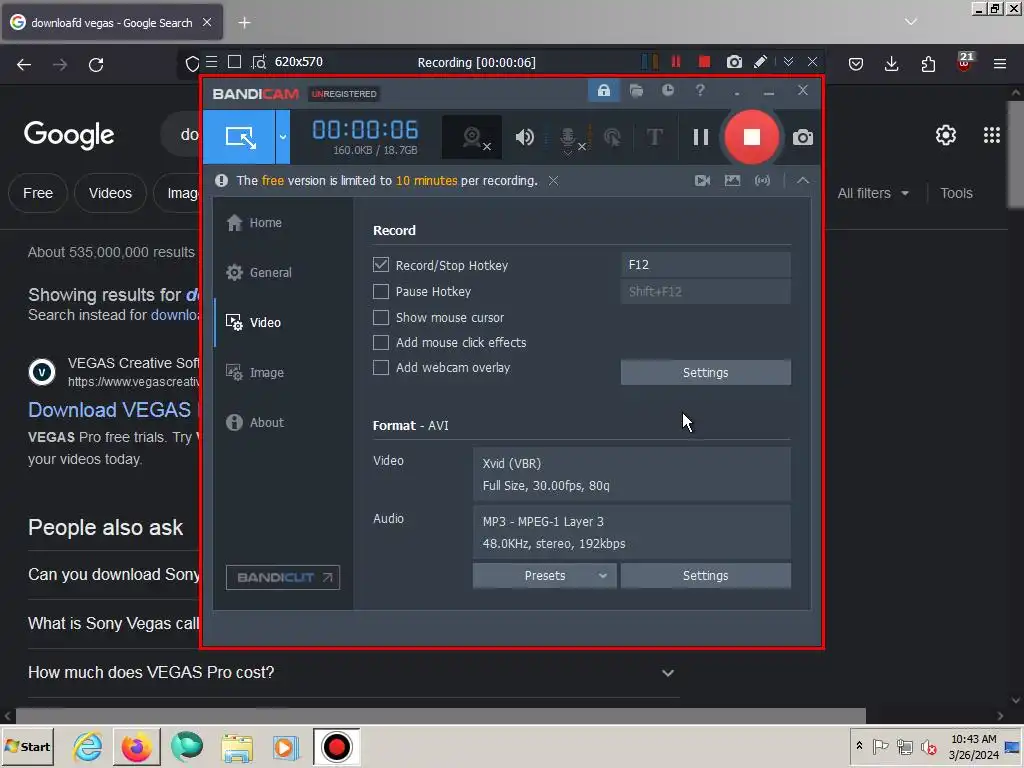Viewport: 1024px width, 768px height.
Task: Open the images list icon
Action: click(732, 181)
